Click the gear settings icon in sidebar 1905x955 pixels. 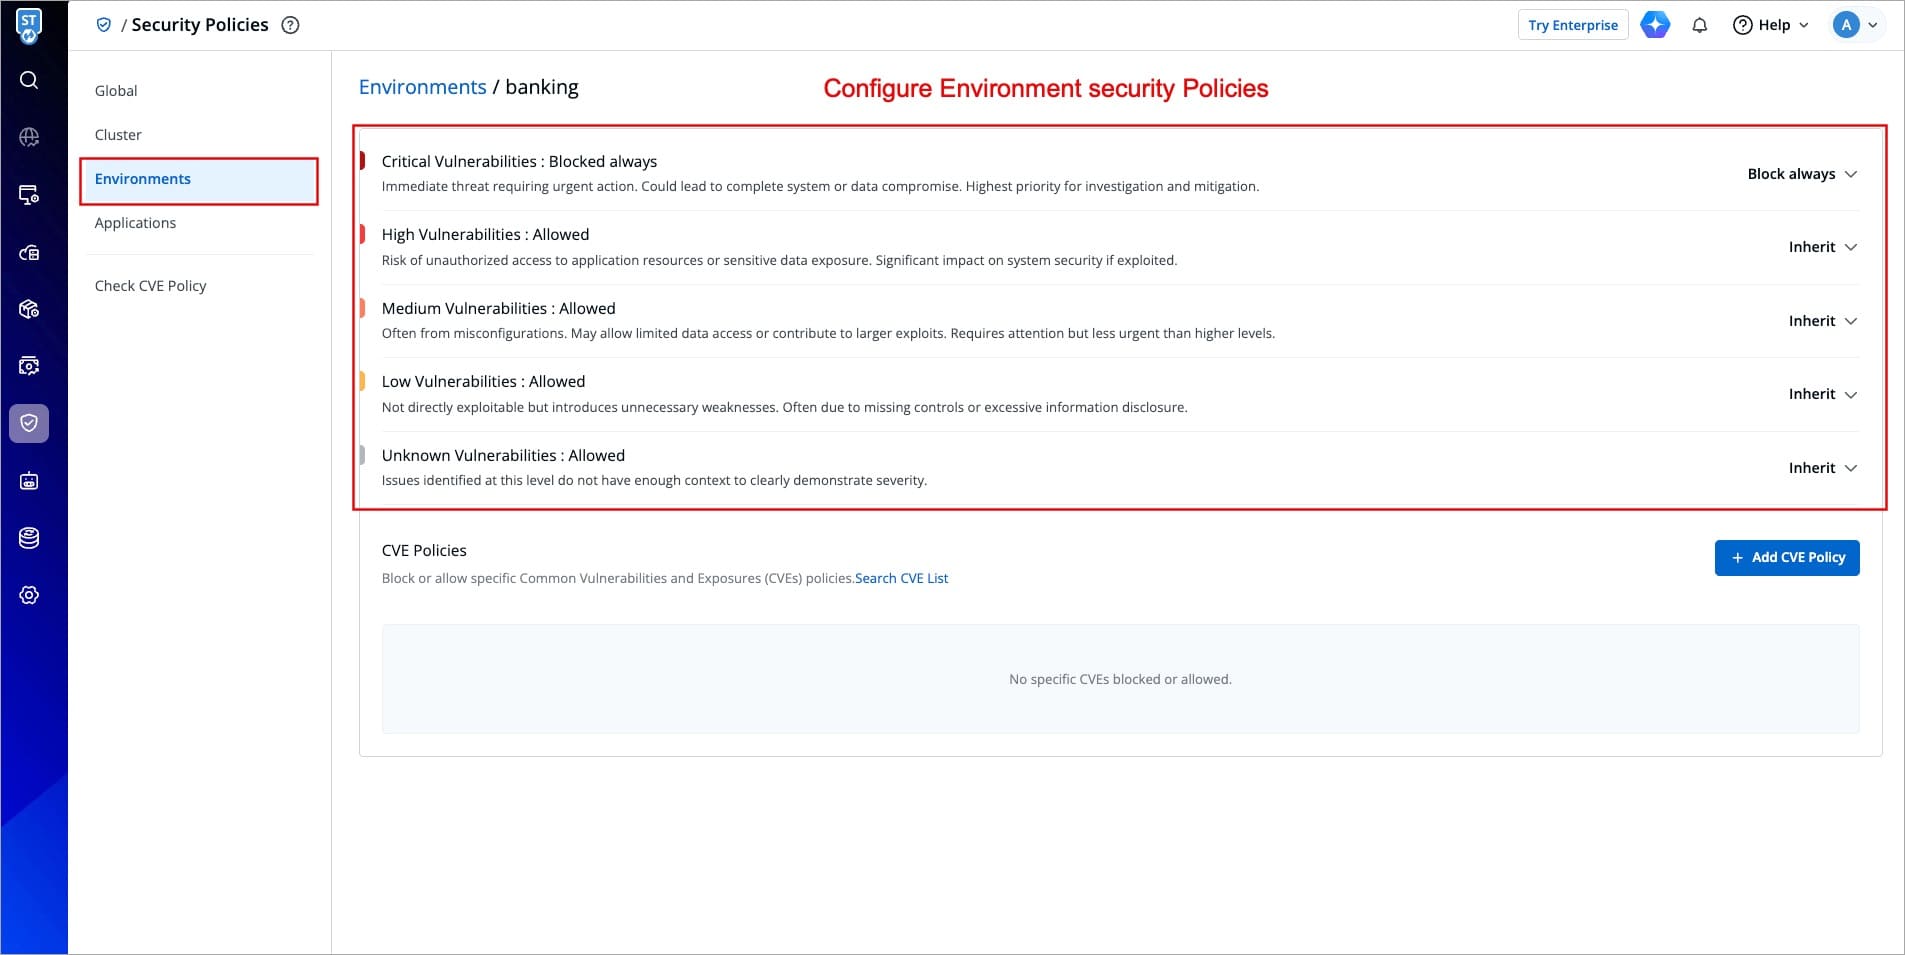pyautogui.click(x=29, y=595)
